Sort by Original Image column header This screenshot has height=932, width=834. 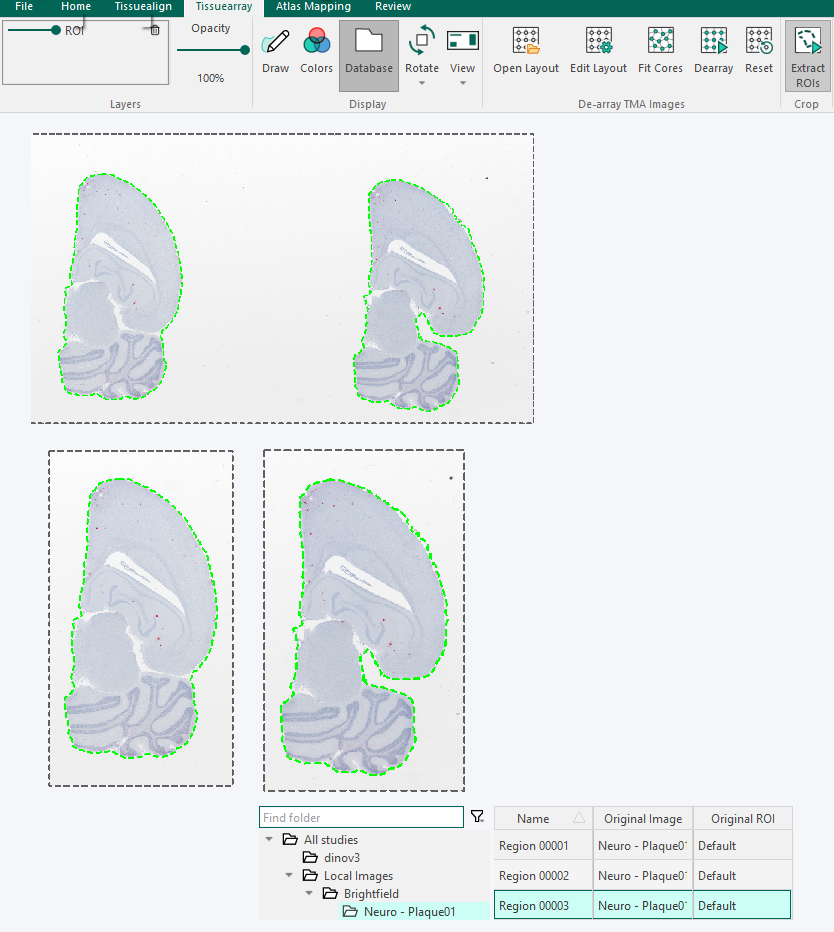[x=643, y=818]
